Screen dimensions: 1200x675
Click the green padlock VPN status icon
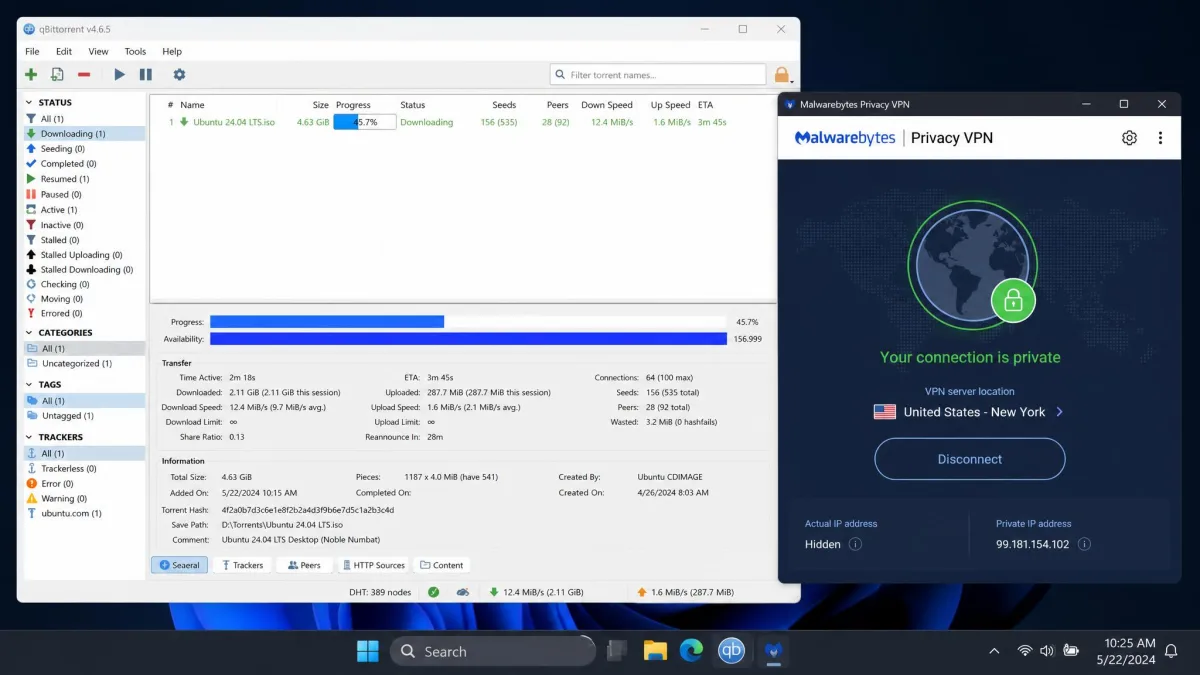click(1012, 300)
